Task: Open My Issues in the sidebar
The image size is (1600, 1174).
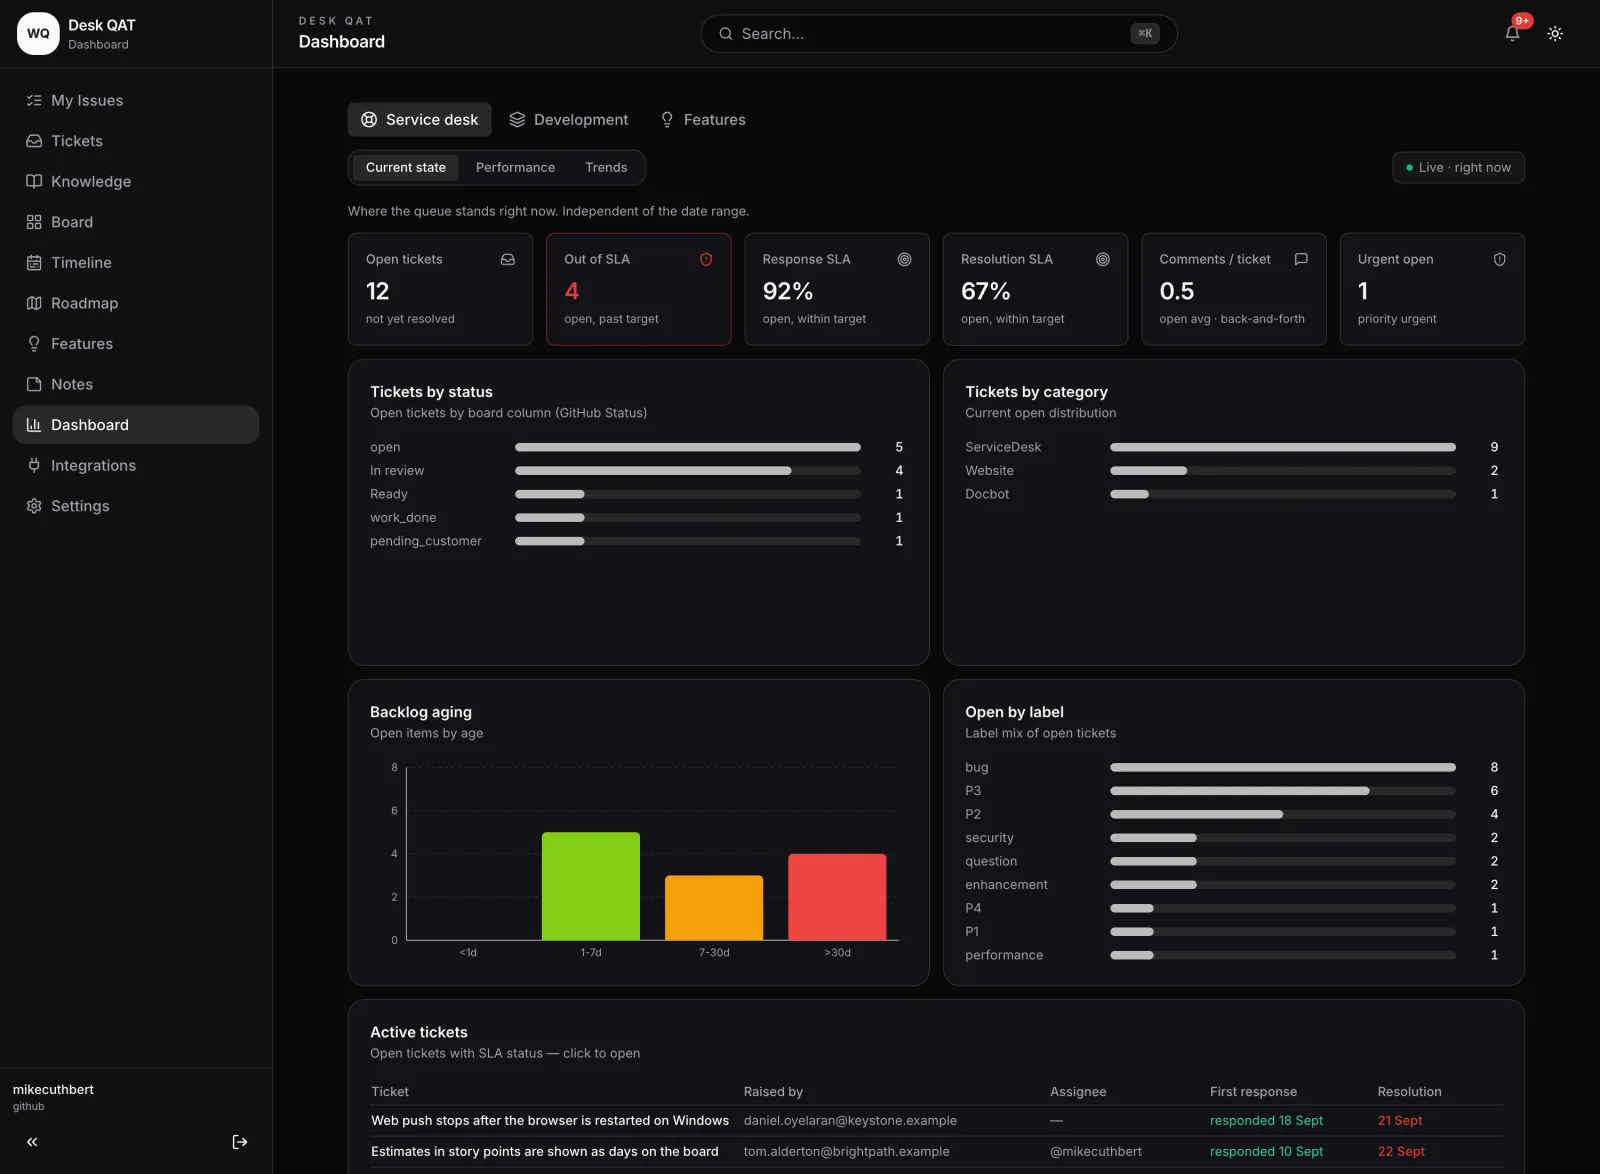Action: tap(136, 100)
